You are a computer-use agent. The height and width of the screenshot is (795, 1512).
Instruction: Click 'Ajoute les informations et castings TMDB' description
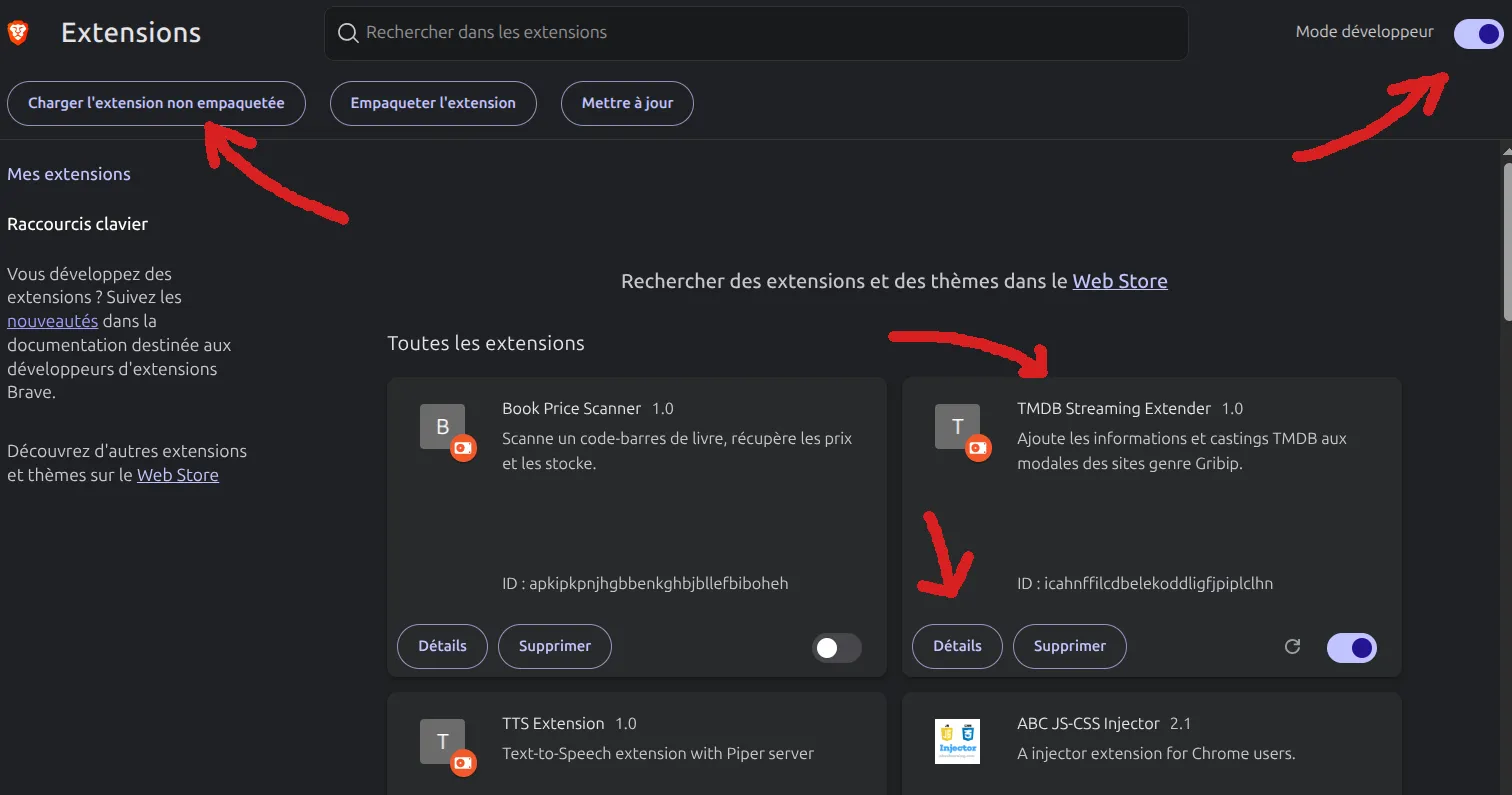click(x=1182, y=451)
